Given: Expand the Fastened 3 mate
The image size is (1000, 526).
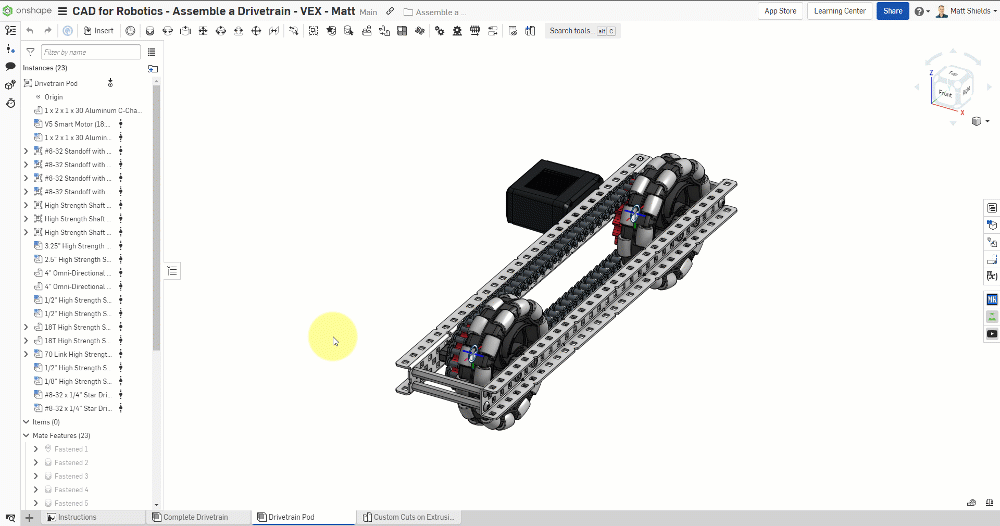Looking at the screenshot, I should [x=36, y=476].
